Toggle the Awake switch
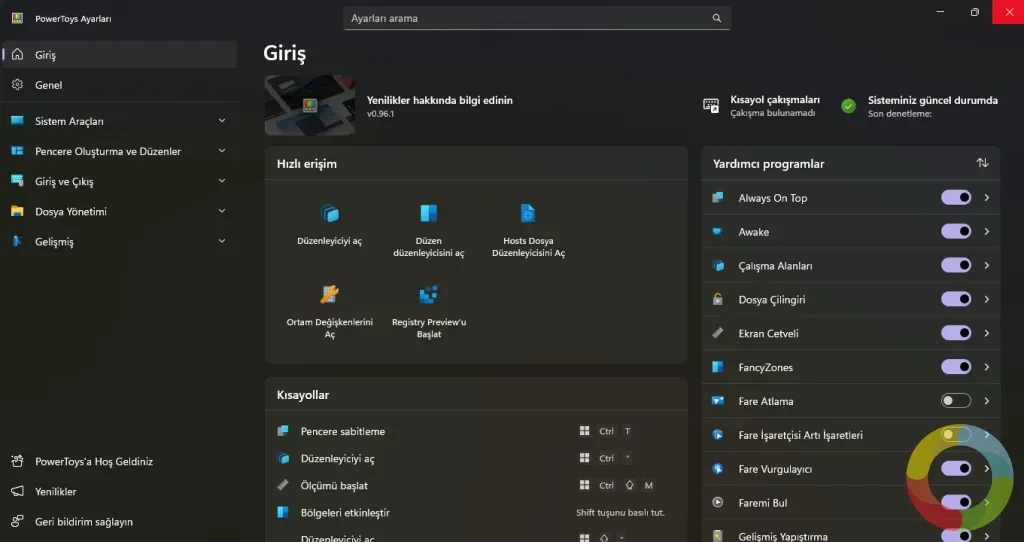 coord(955,231)
